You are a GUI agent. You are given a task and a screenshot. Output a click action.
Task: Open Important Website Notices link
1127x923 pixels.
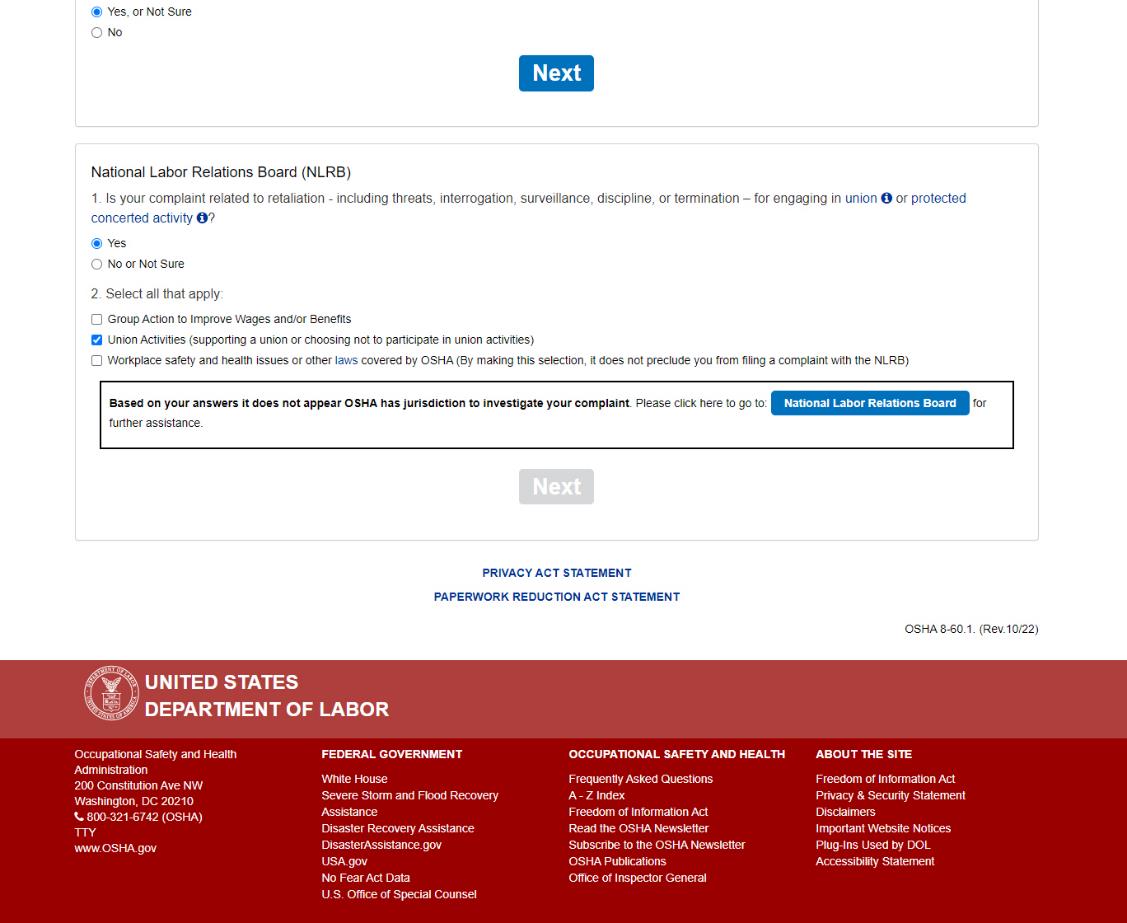coord(883,829)
